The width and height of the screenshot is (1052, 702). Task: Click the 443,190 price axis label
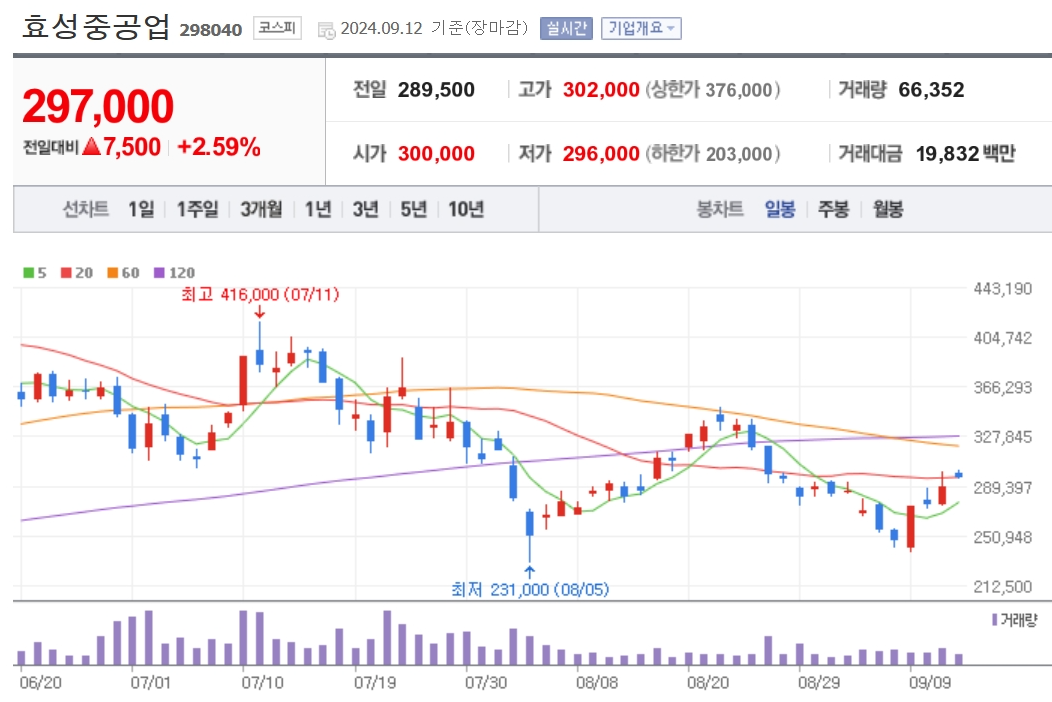[1003, 289]
